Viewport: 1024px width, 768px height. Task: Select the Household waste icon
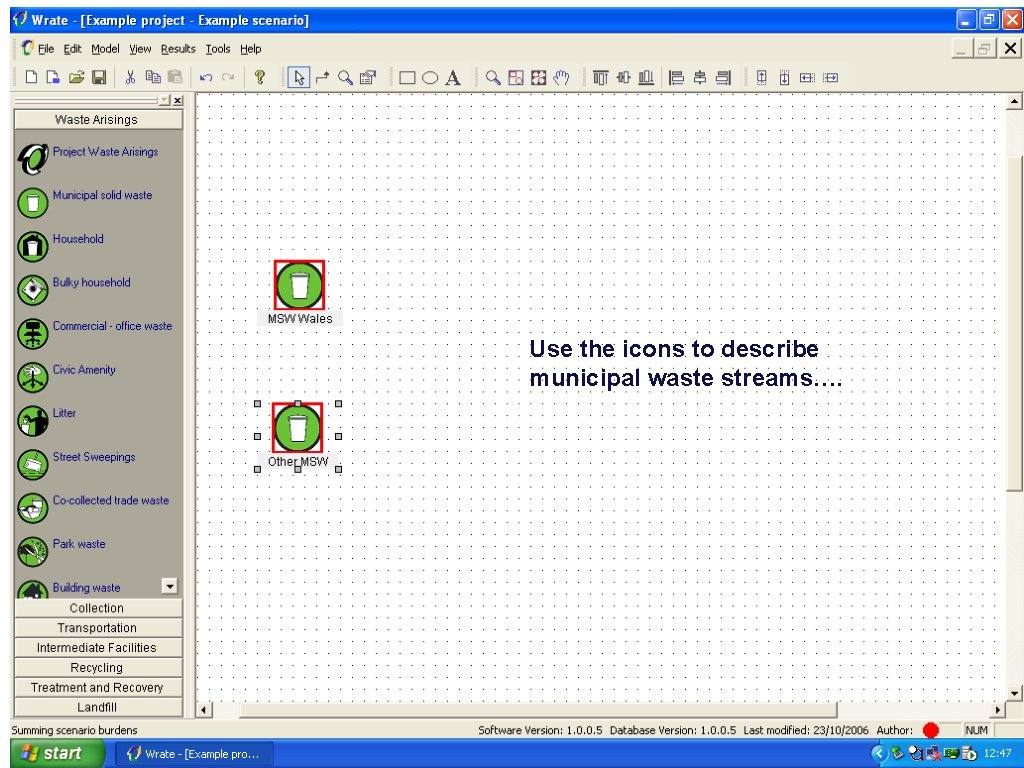[33, 245]
